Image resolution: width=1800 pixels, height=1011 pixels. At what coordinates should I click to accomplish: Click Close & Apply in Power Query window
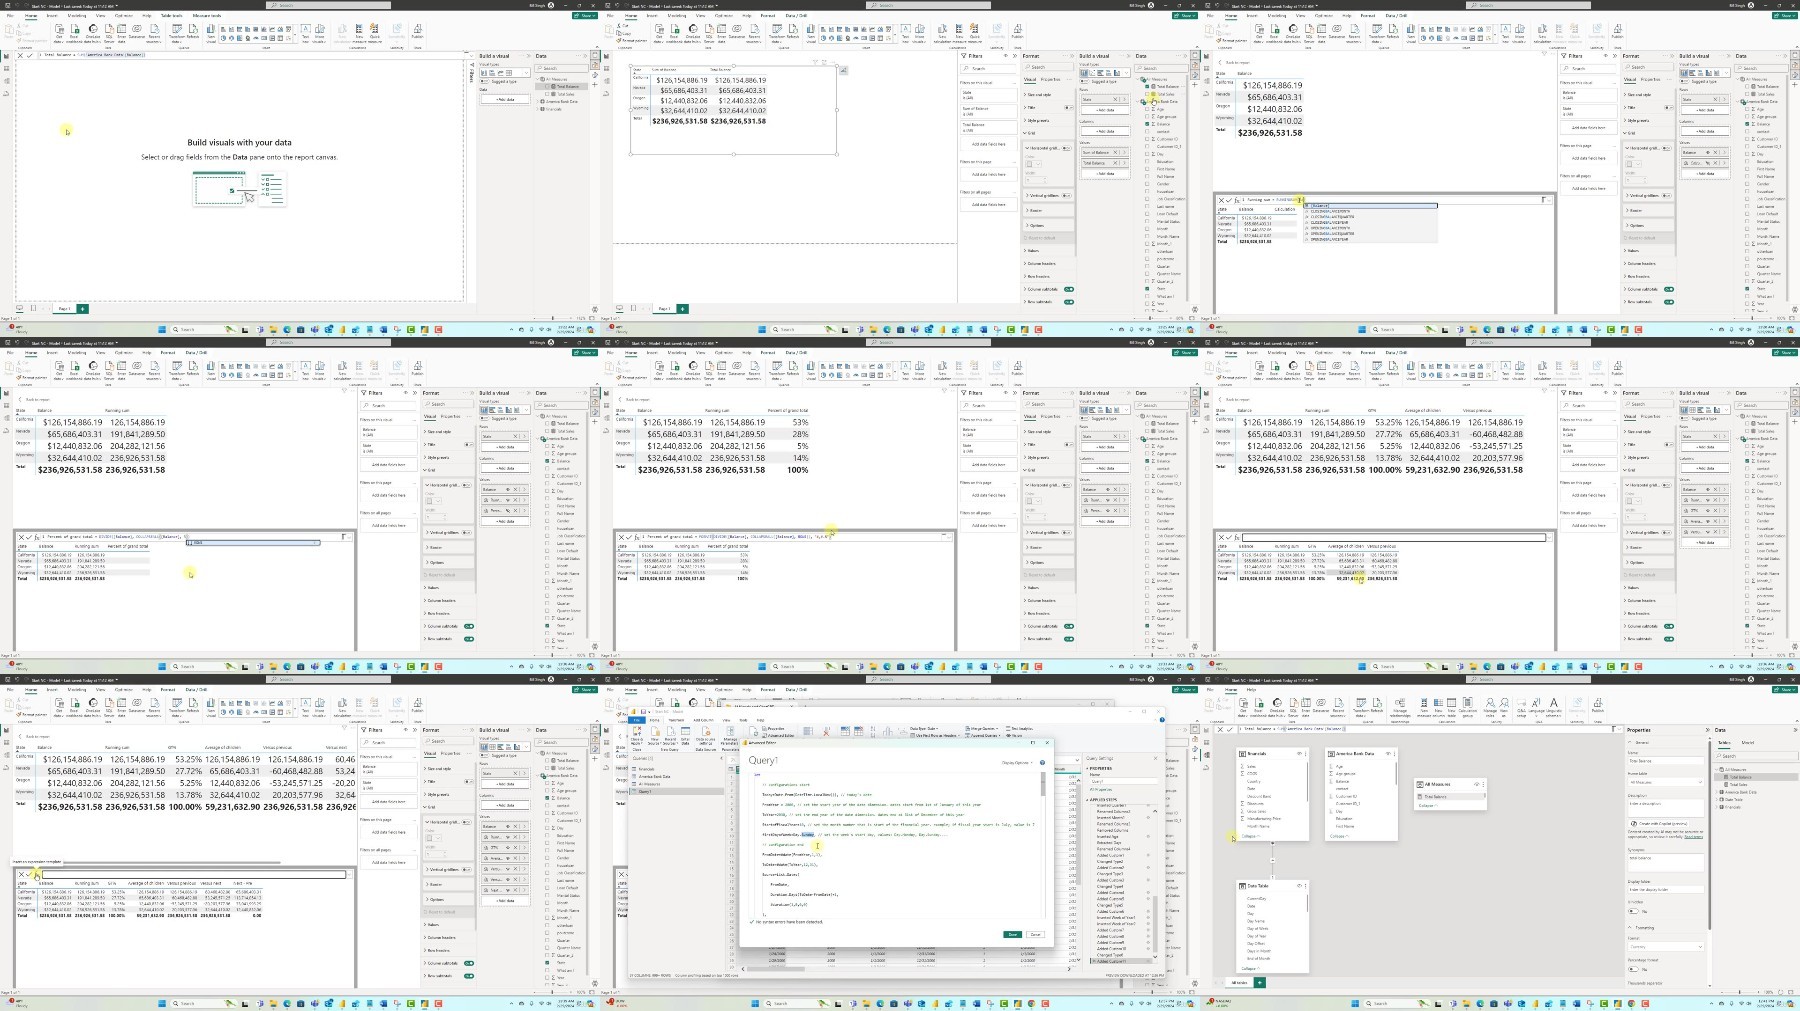[x=637, y=735]
